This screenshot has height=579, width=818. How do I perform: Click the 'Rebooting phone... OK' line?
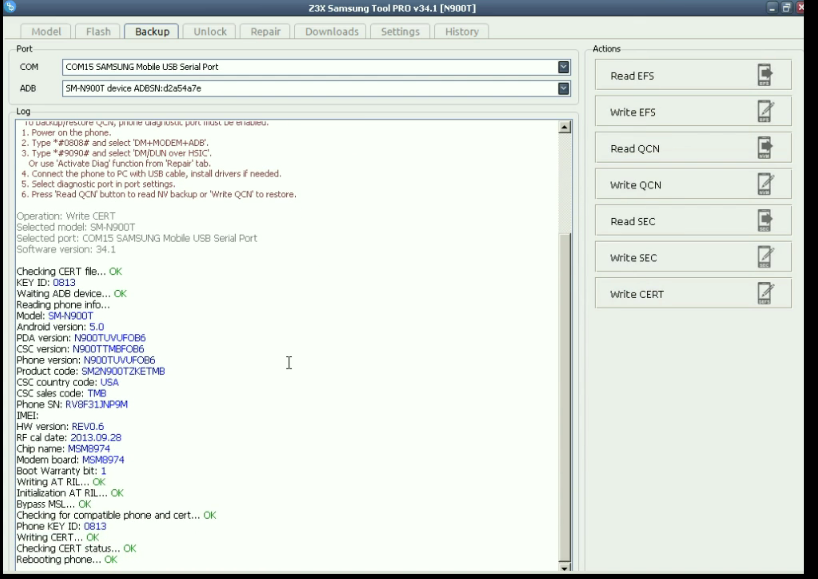tap(67, 560)
